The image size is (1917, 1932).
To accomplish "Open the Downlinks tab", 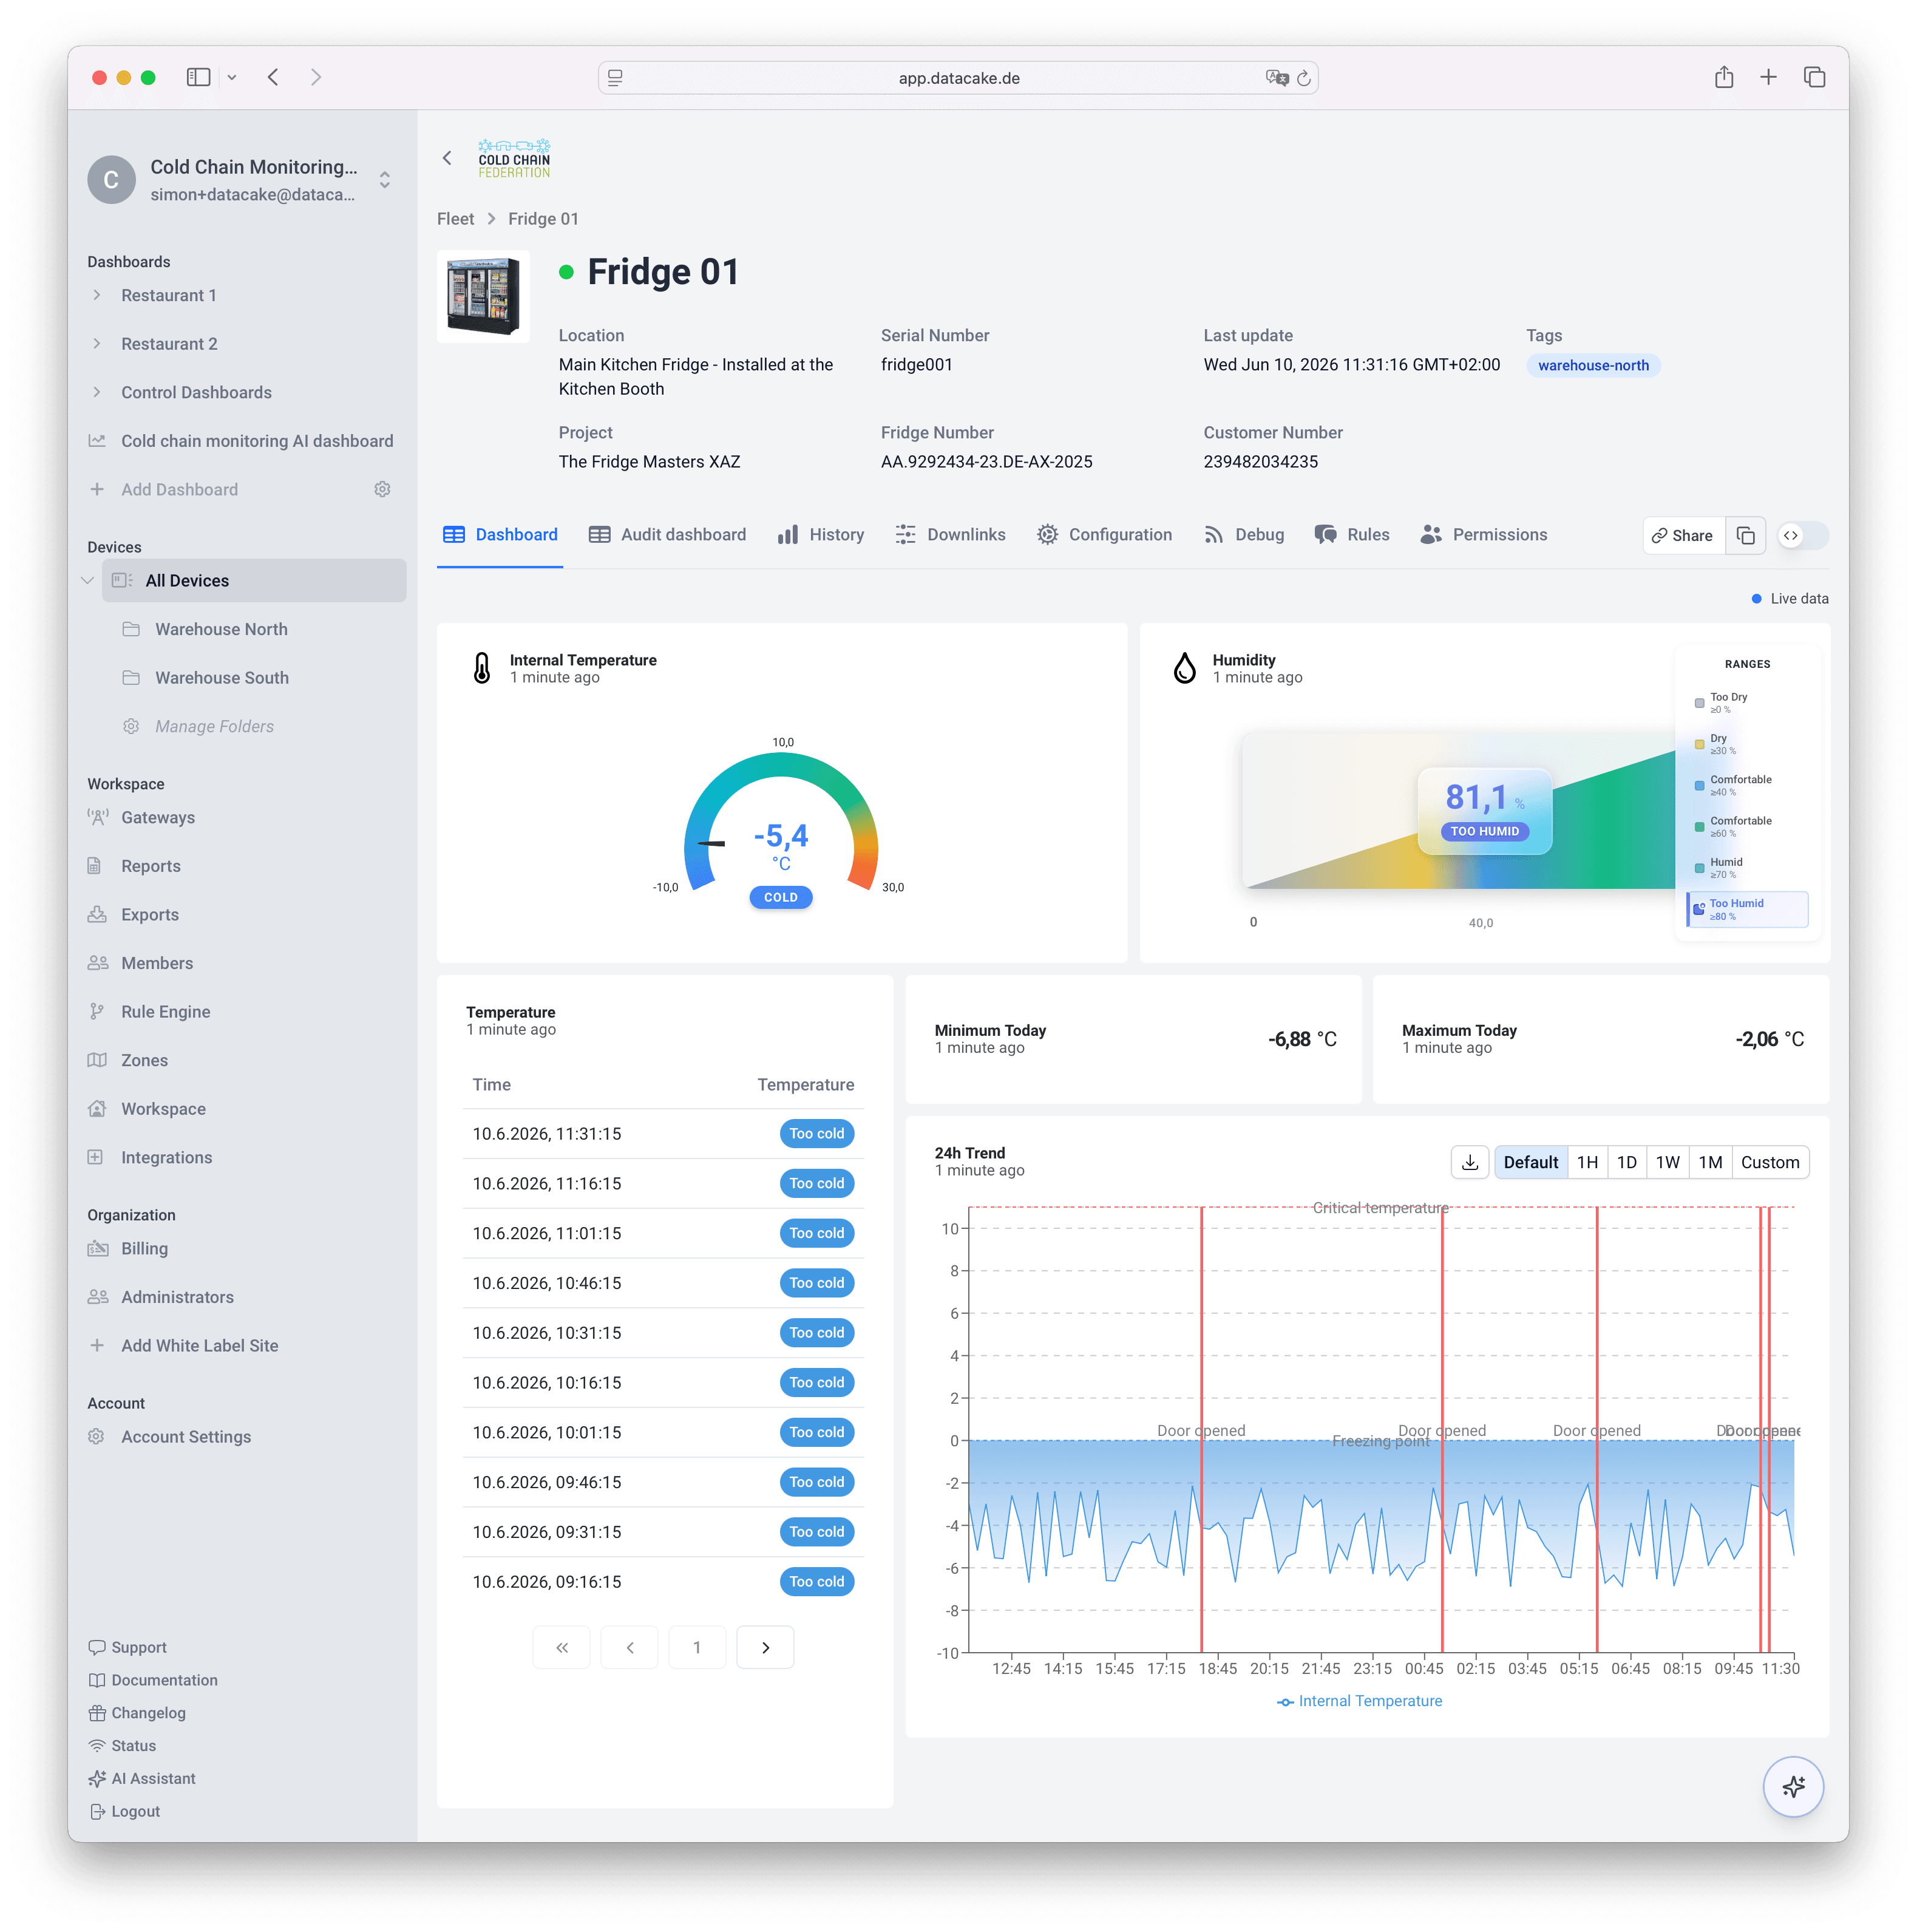I will point(950,535).
